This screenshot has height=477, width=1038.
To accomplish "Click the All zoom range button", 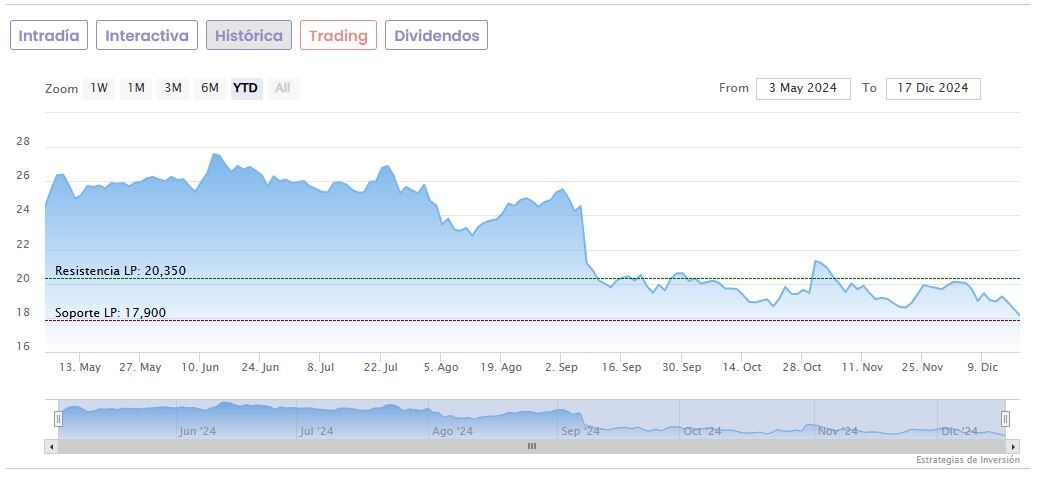I will 283,88.
